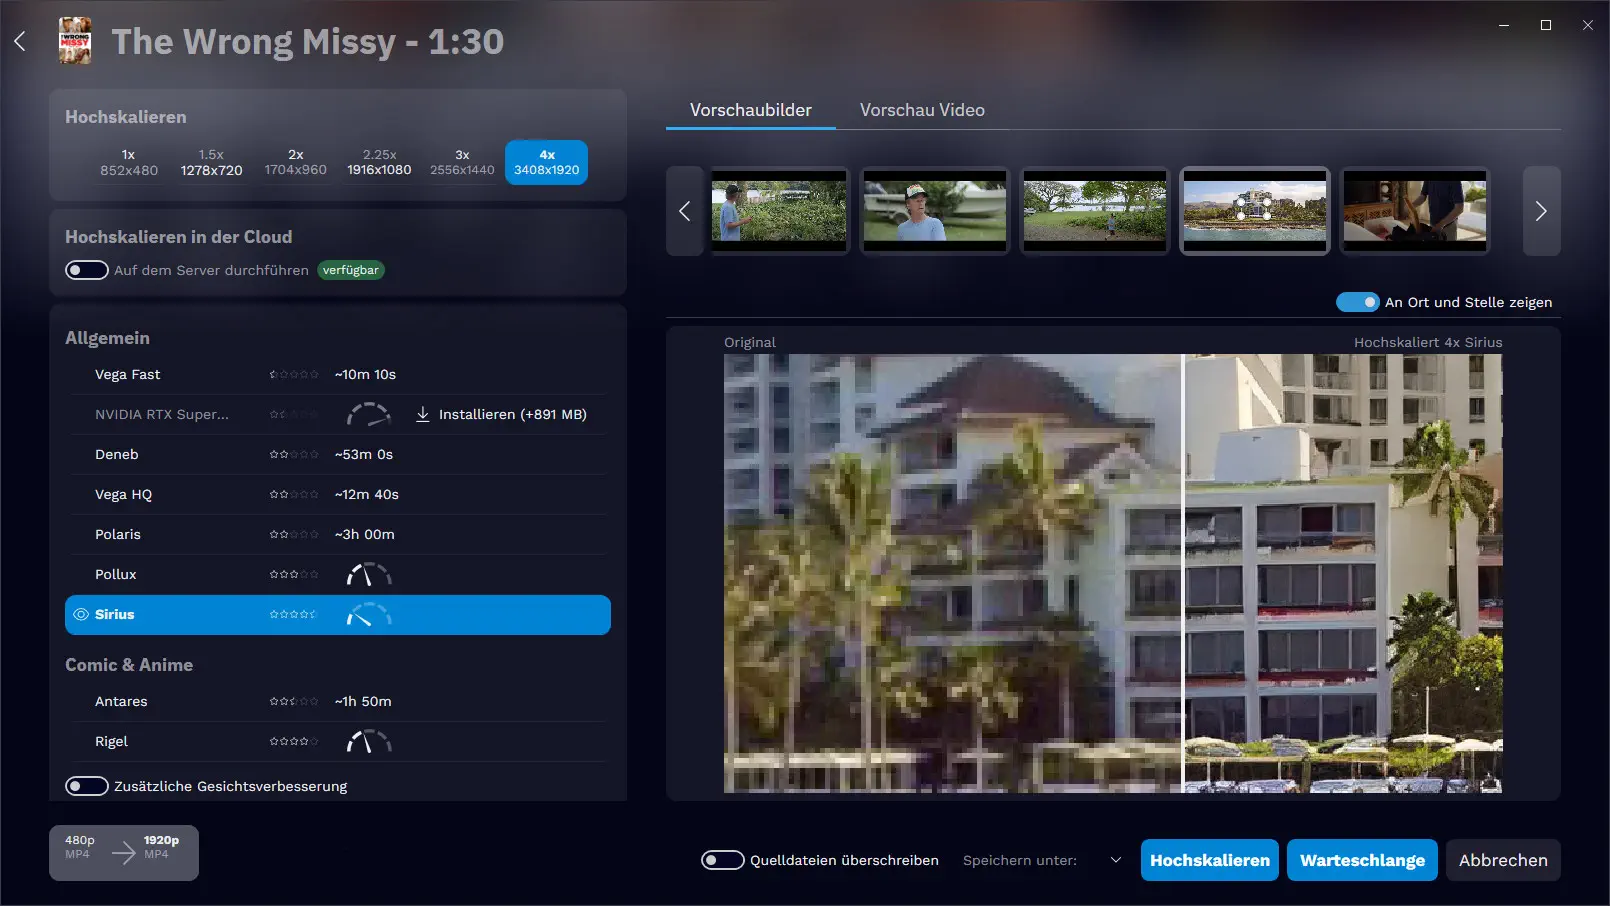Screen dimensions: 1610x906
Task: Select the 2x 1704x960 upscale option
Action: (295, 162)
